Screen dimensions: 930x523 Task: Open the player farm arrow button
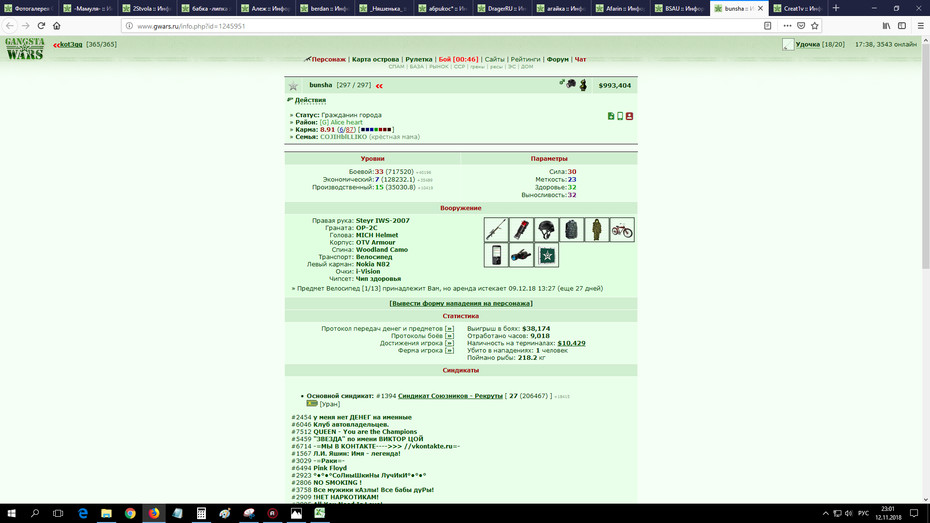(x=449, y=350)
